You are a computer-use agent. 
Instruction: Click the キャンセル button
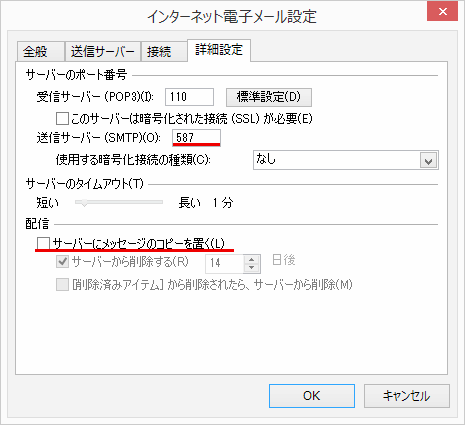point(407,396)
